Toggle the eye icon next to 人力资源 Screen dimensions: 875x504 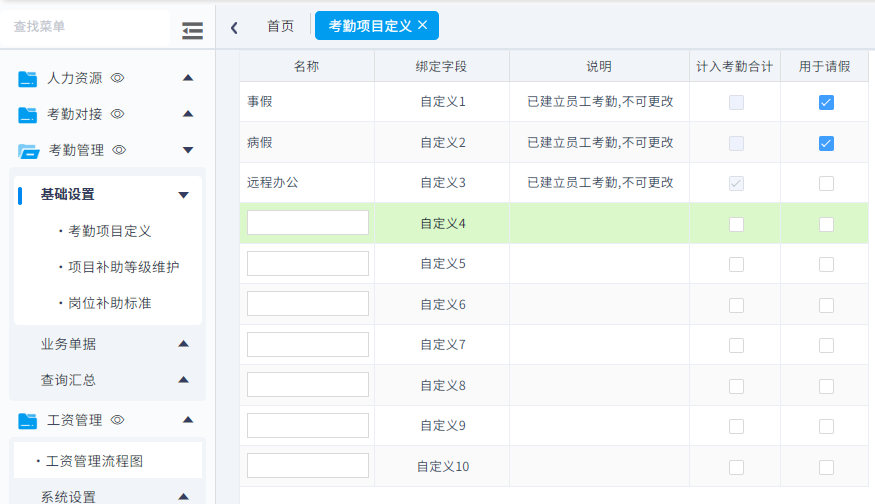click(117, 78)
